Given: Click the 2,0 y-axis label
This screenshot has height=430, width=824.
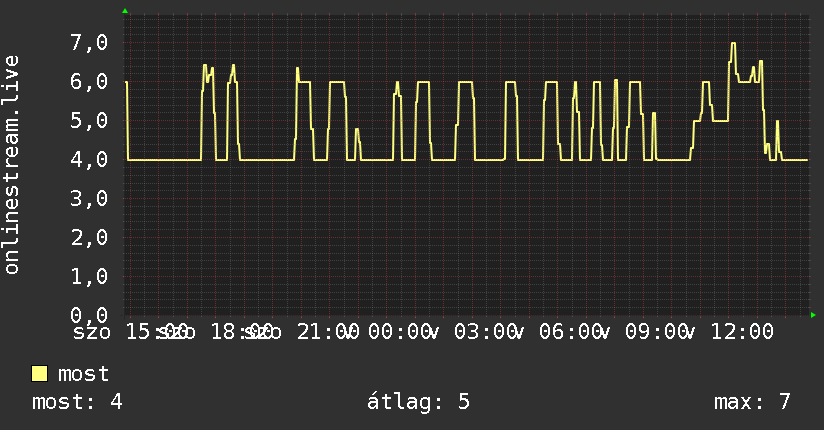Looking at the screenshot, I should coord(89,237).
